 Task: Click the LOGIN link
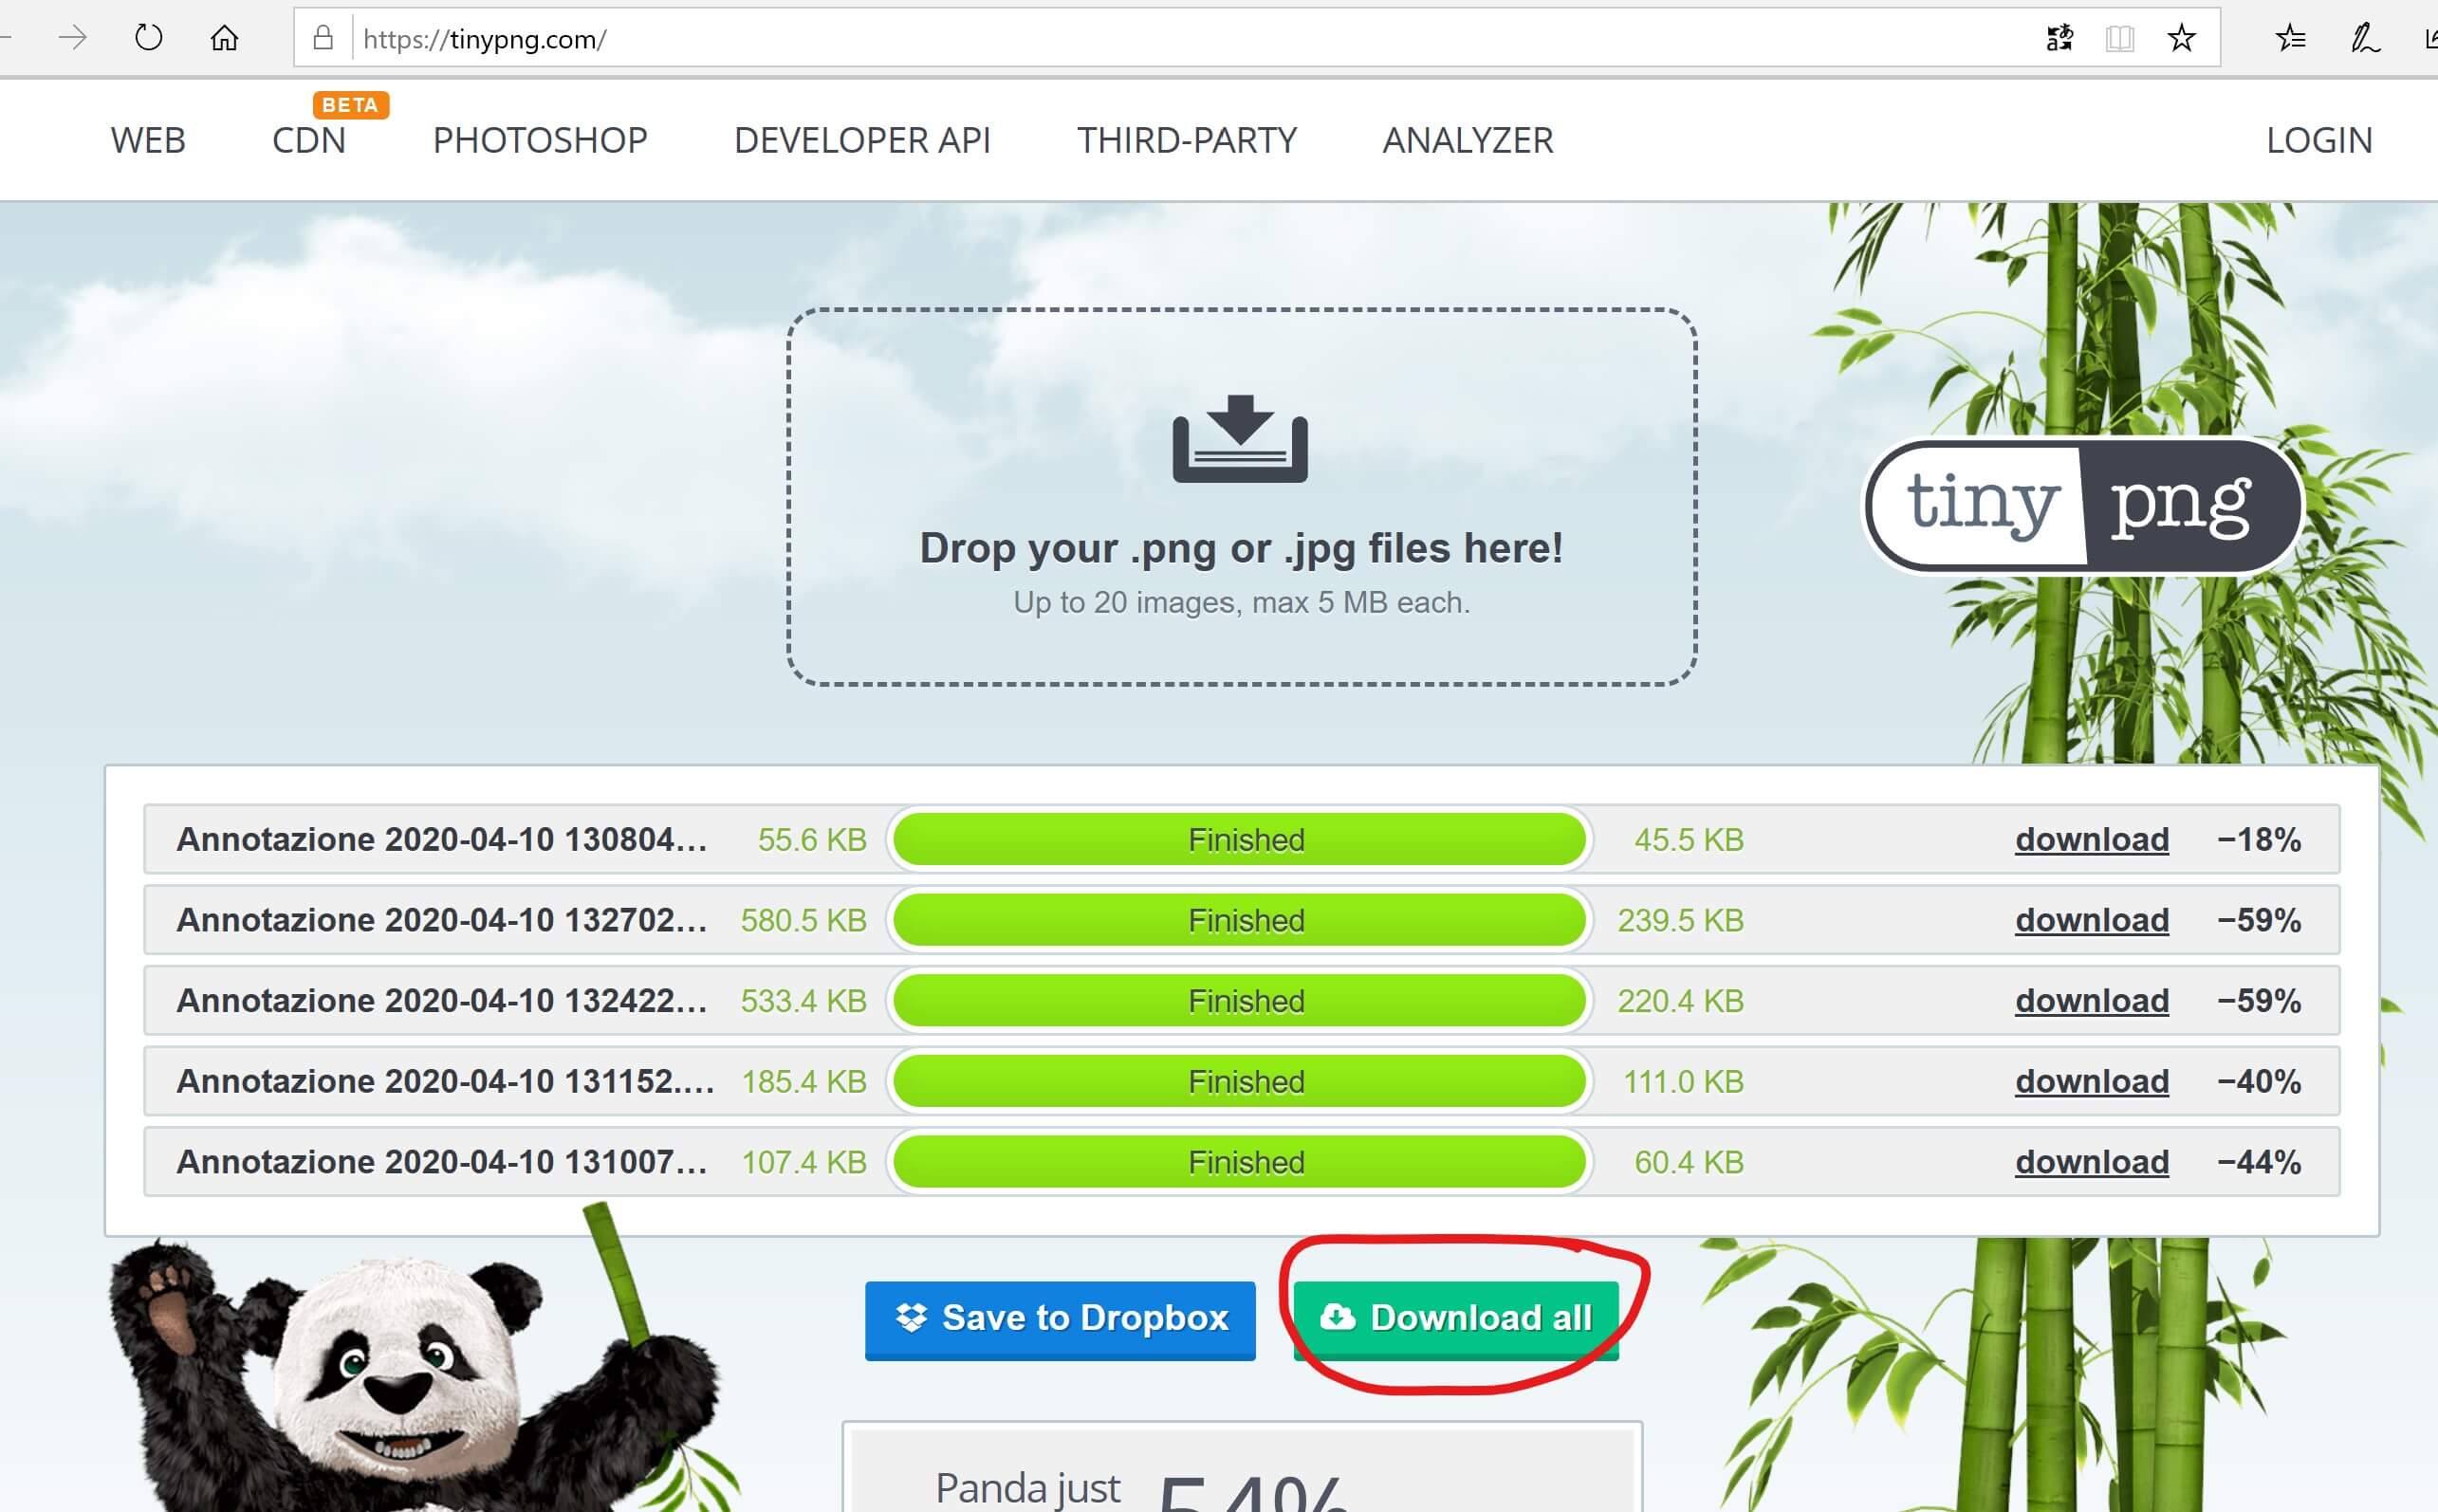click(x=2319, y=140)
